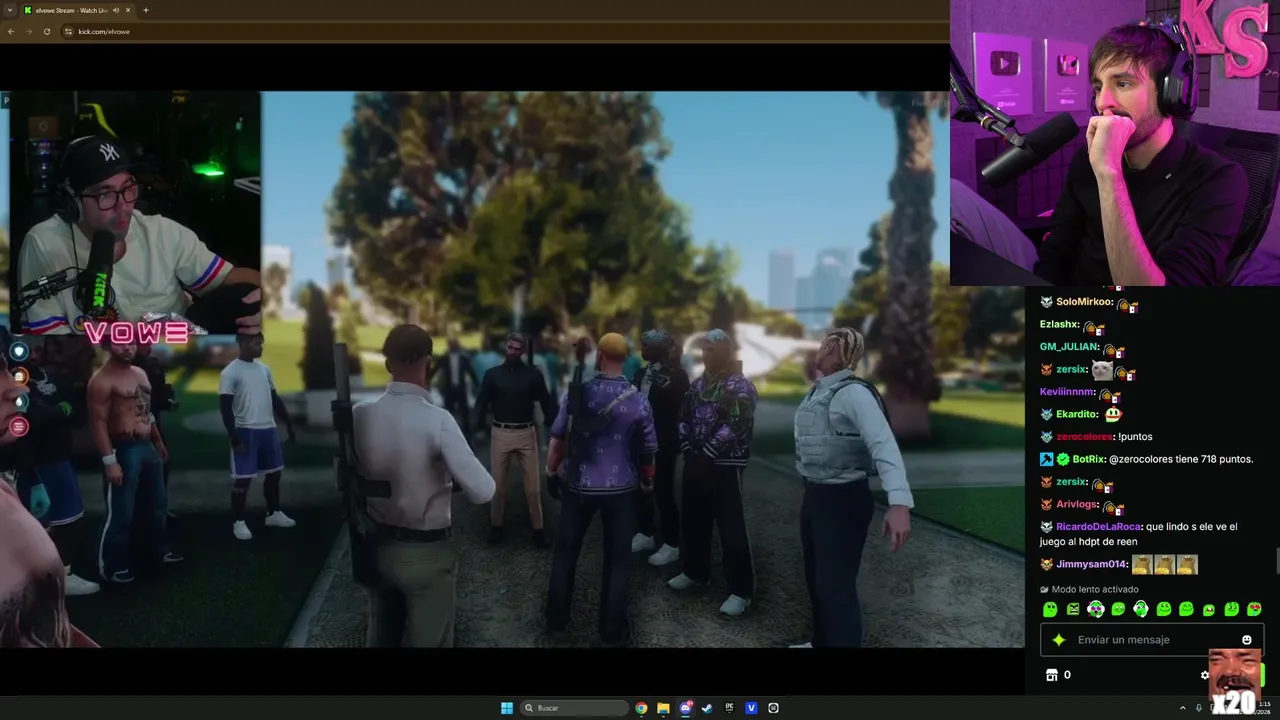This screenshot has height=720, width=1280.
Task: Click username Ekardito in chat
Action: 1077,414
